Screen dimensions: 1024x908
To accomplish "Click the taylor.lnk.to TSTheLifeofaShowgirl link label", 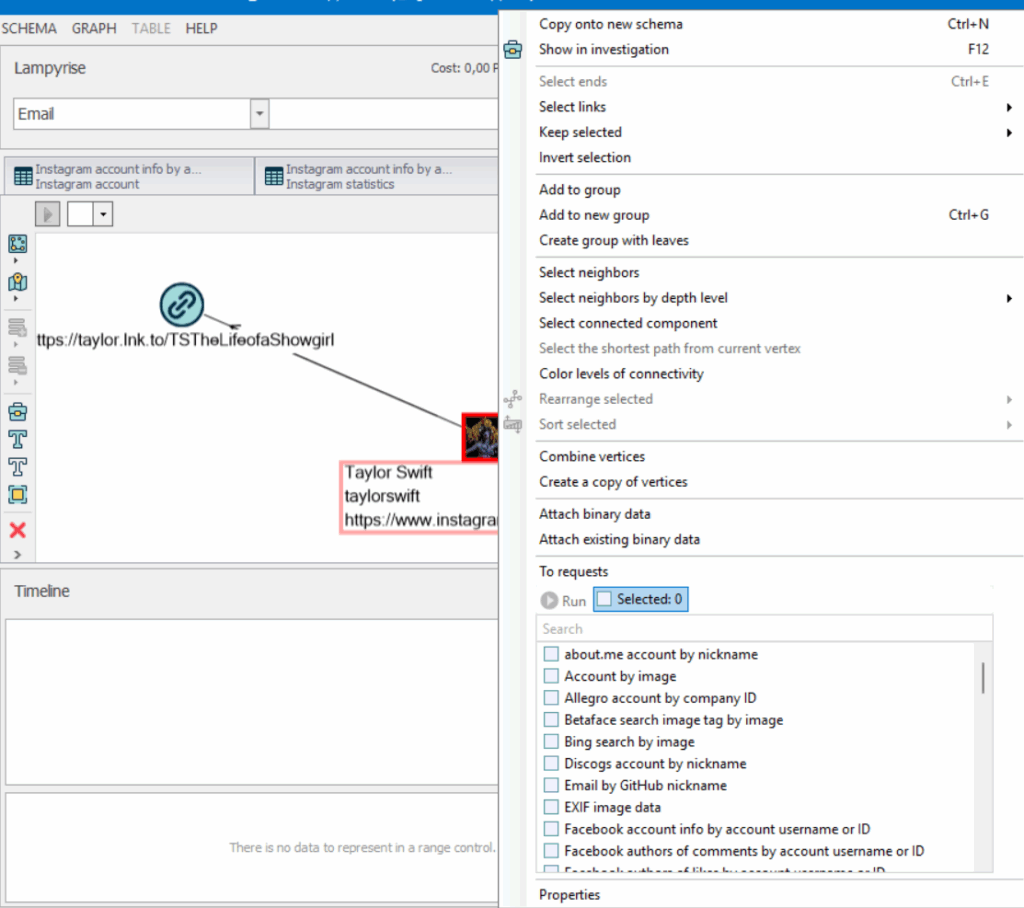I will (x=185, y=340).
